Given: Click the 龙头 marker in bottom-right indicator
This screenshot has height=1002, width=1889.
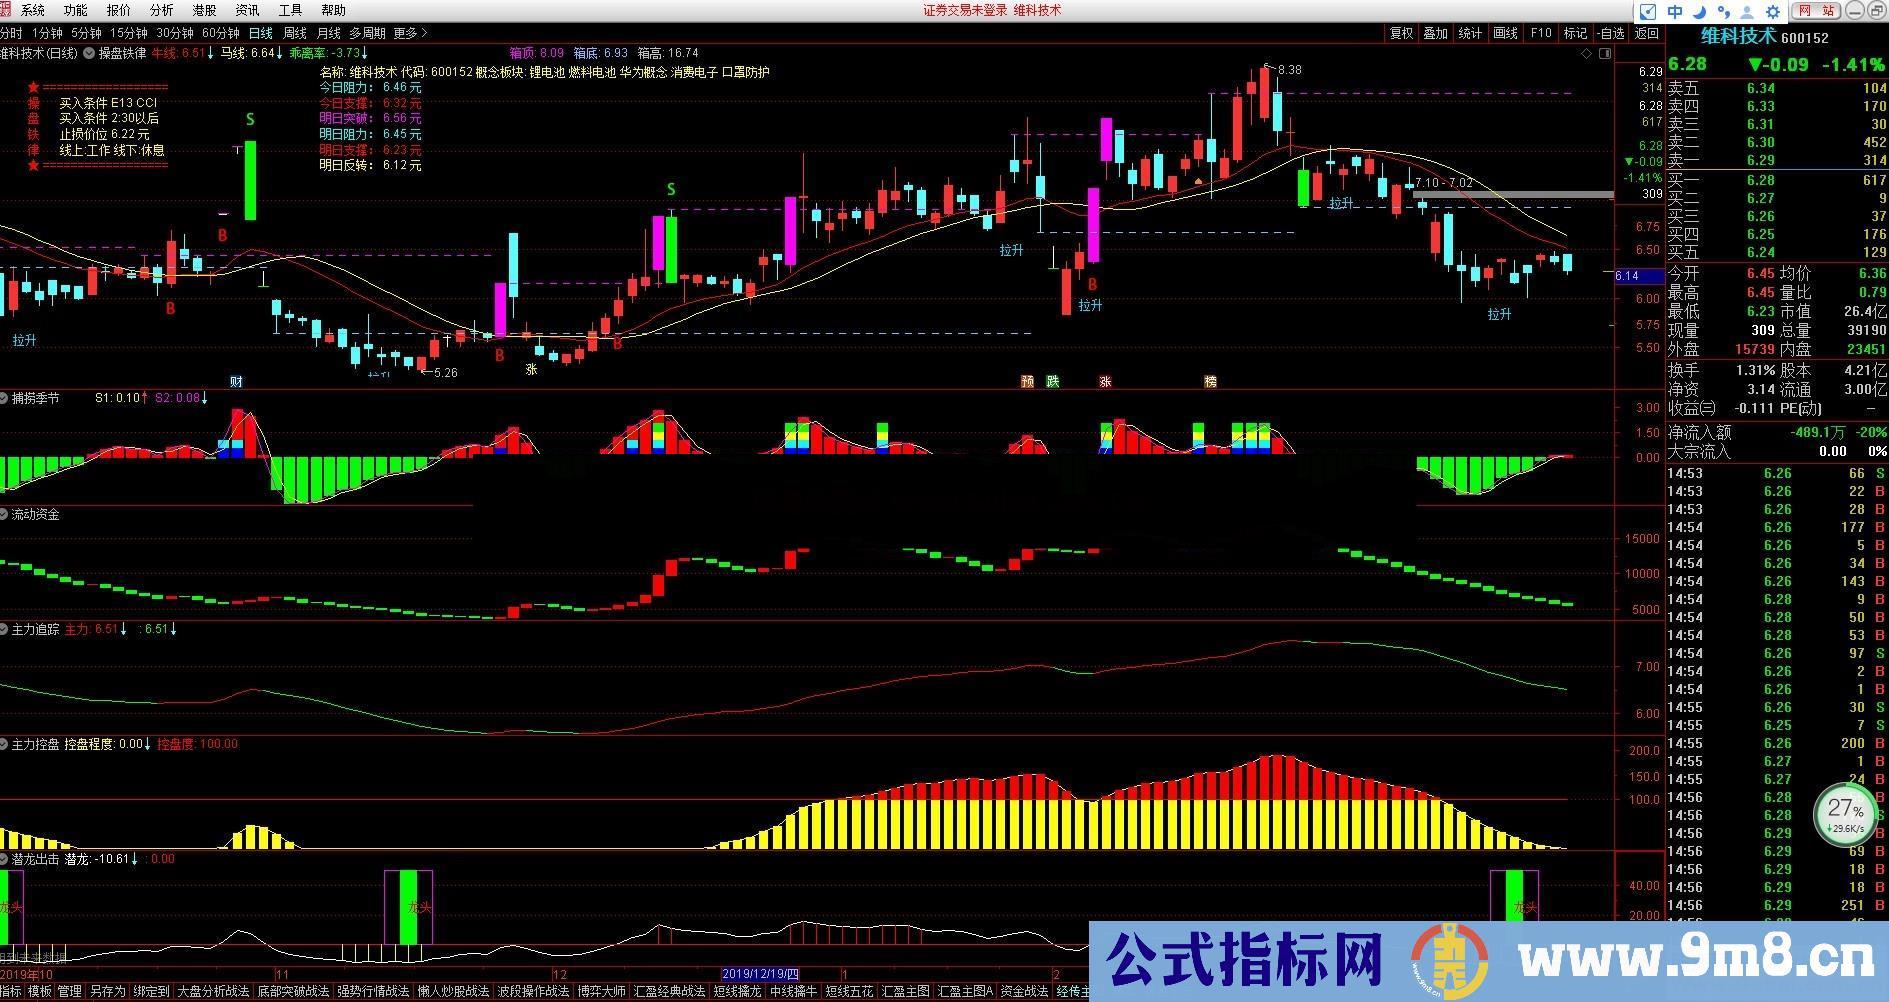Looking at the screenshot, I should point(1524,908).
